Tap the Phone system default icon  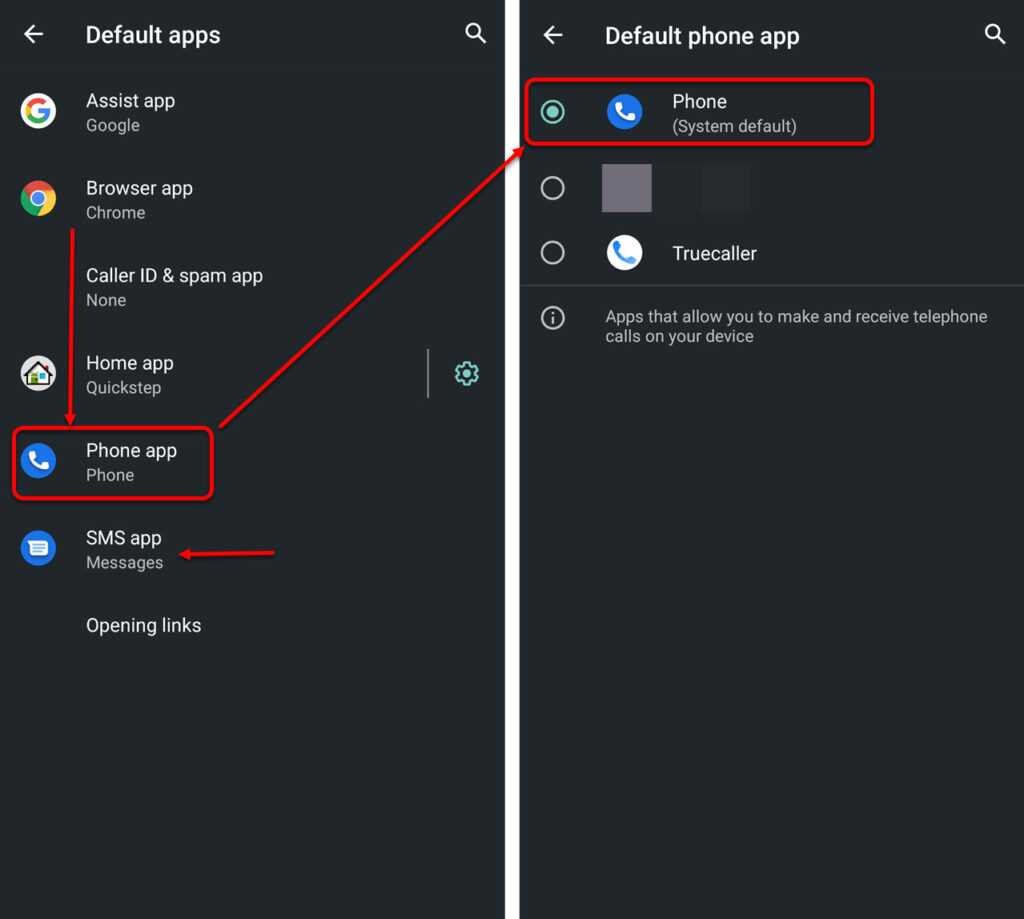click(x=624, y=112)
